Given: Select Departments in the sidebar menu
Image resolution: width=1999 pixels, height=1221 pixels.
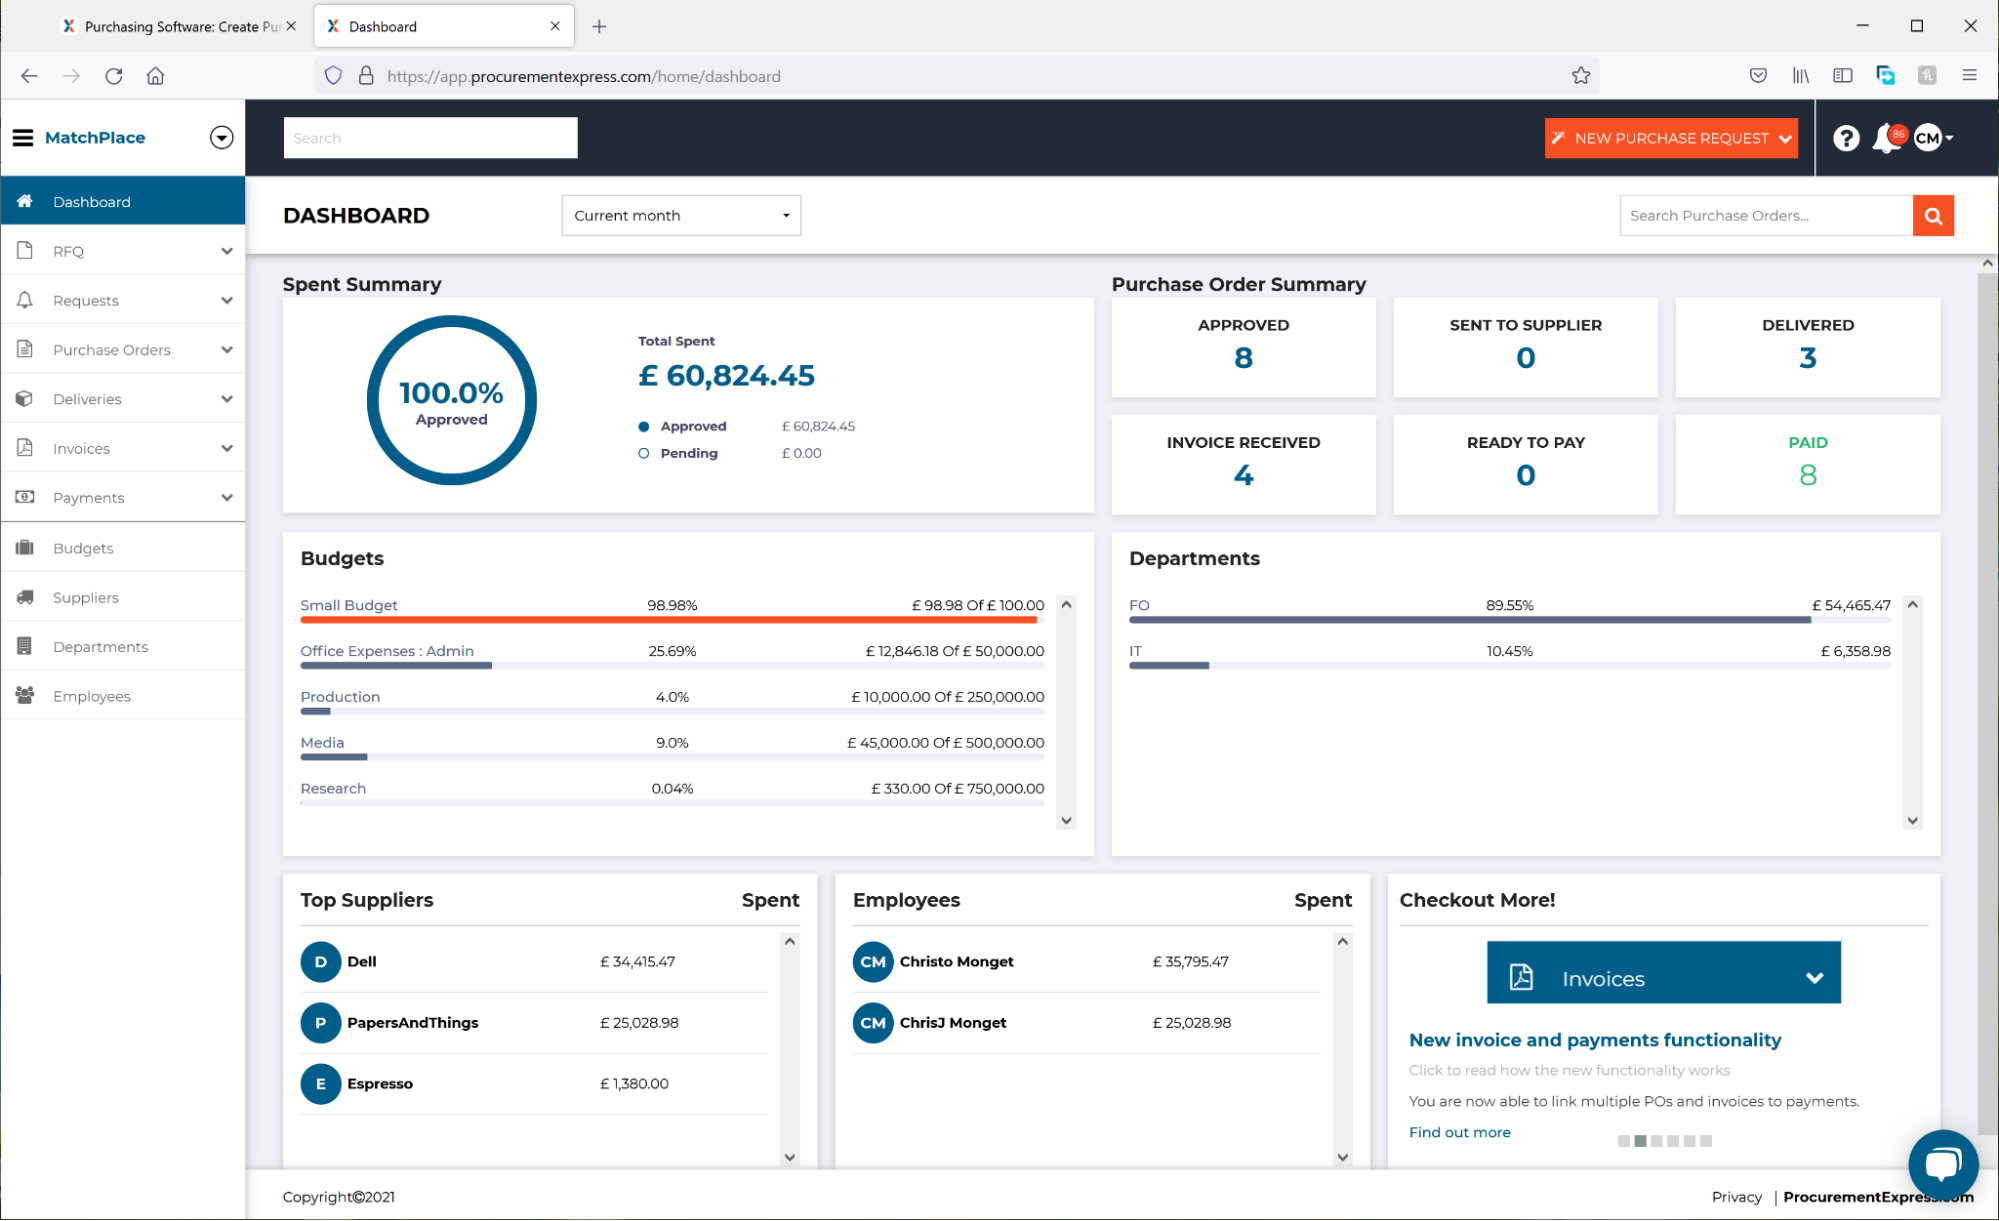Looking at the screenshot, I should click(100, 646).
